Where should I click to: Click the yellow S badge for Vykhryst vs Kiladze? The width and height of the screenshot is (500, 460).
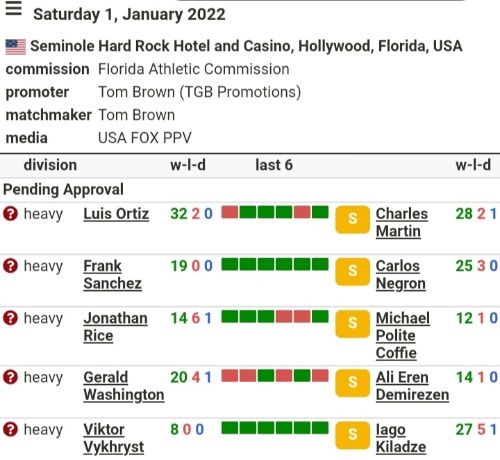(352, 435)
